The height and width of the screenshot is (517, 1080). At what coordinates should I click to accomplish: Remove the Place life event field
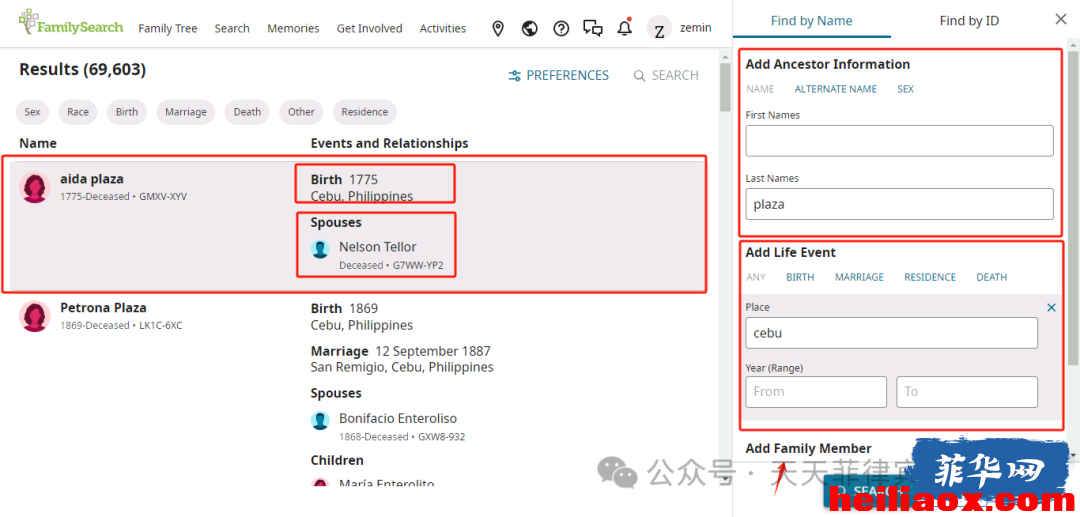1051,308
